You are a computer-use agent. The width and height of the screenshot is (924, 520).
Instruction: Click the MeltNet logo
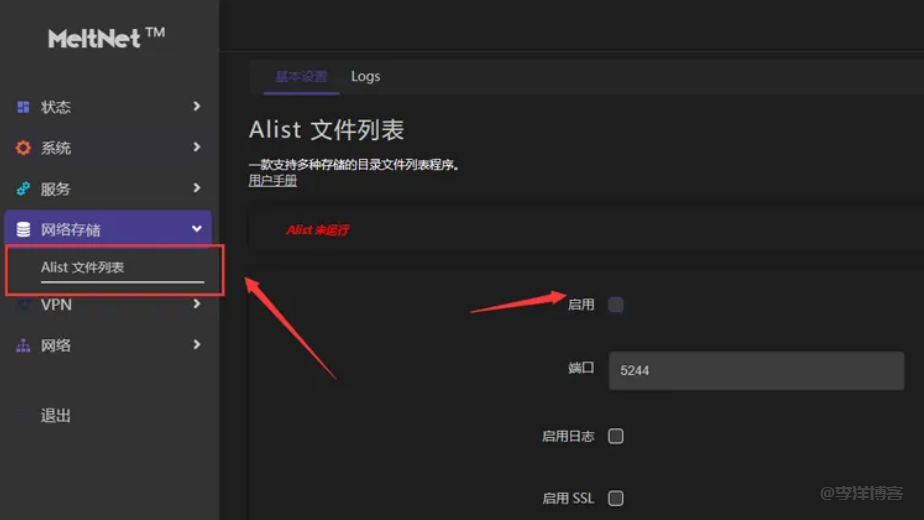point(106,38)
